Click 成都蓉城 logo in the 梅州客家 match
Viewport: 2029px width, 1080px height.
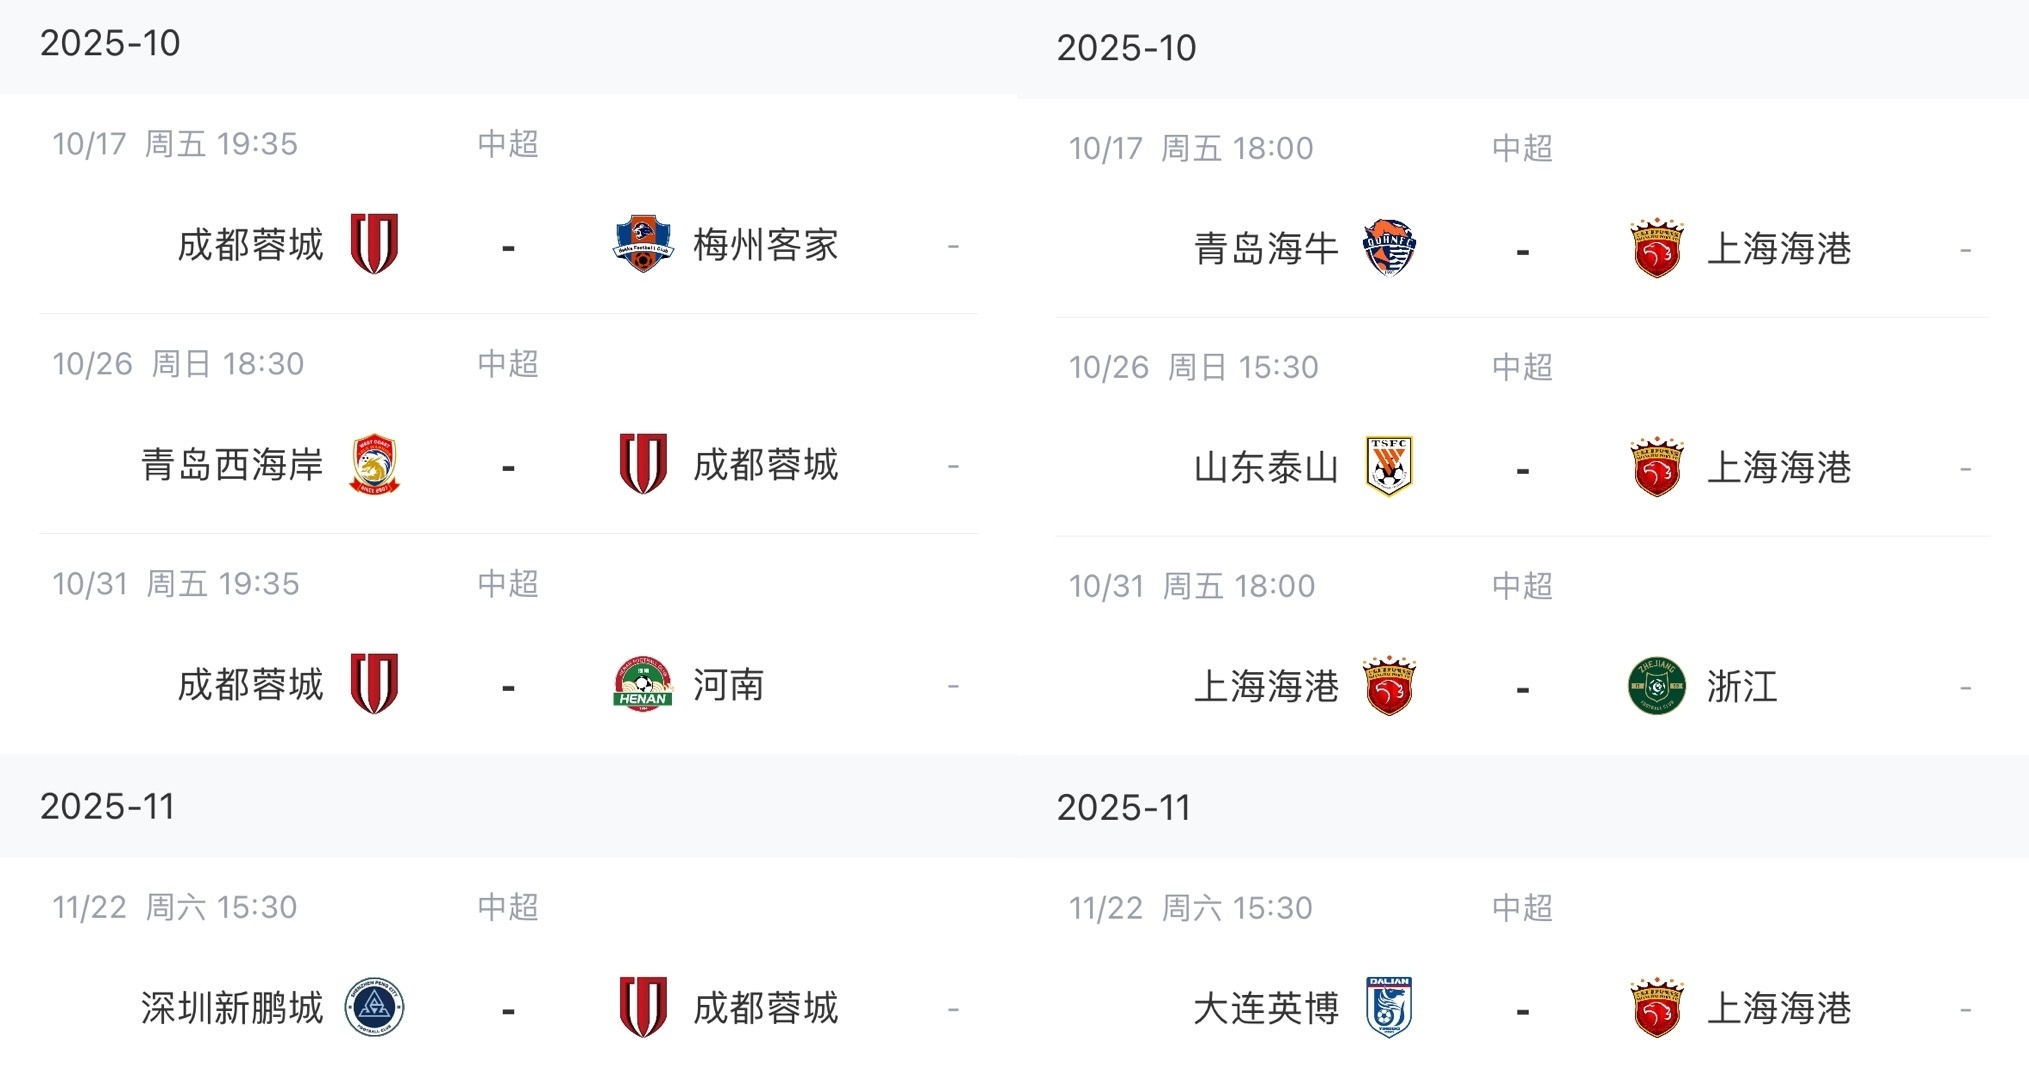(375, 244)
